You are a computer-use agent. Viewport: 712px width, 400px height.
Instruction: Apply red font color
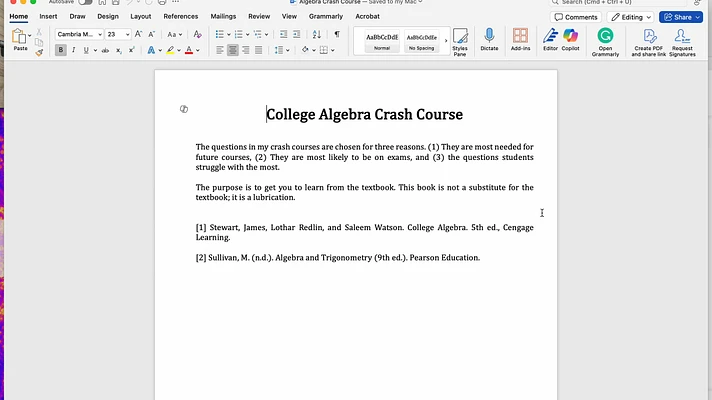pyautogui.click(x=189, y=50)
